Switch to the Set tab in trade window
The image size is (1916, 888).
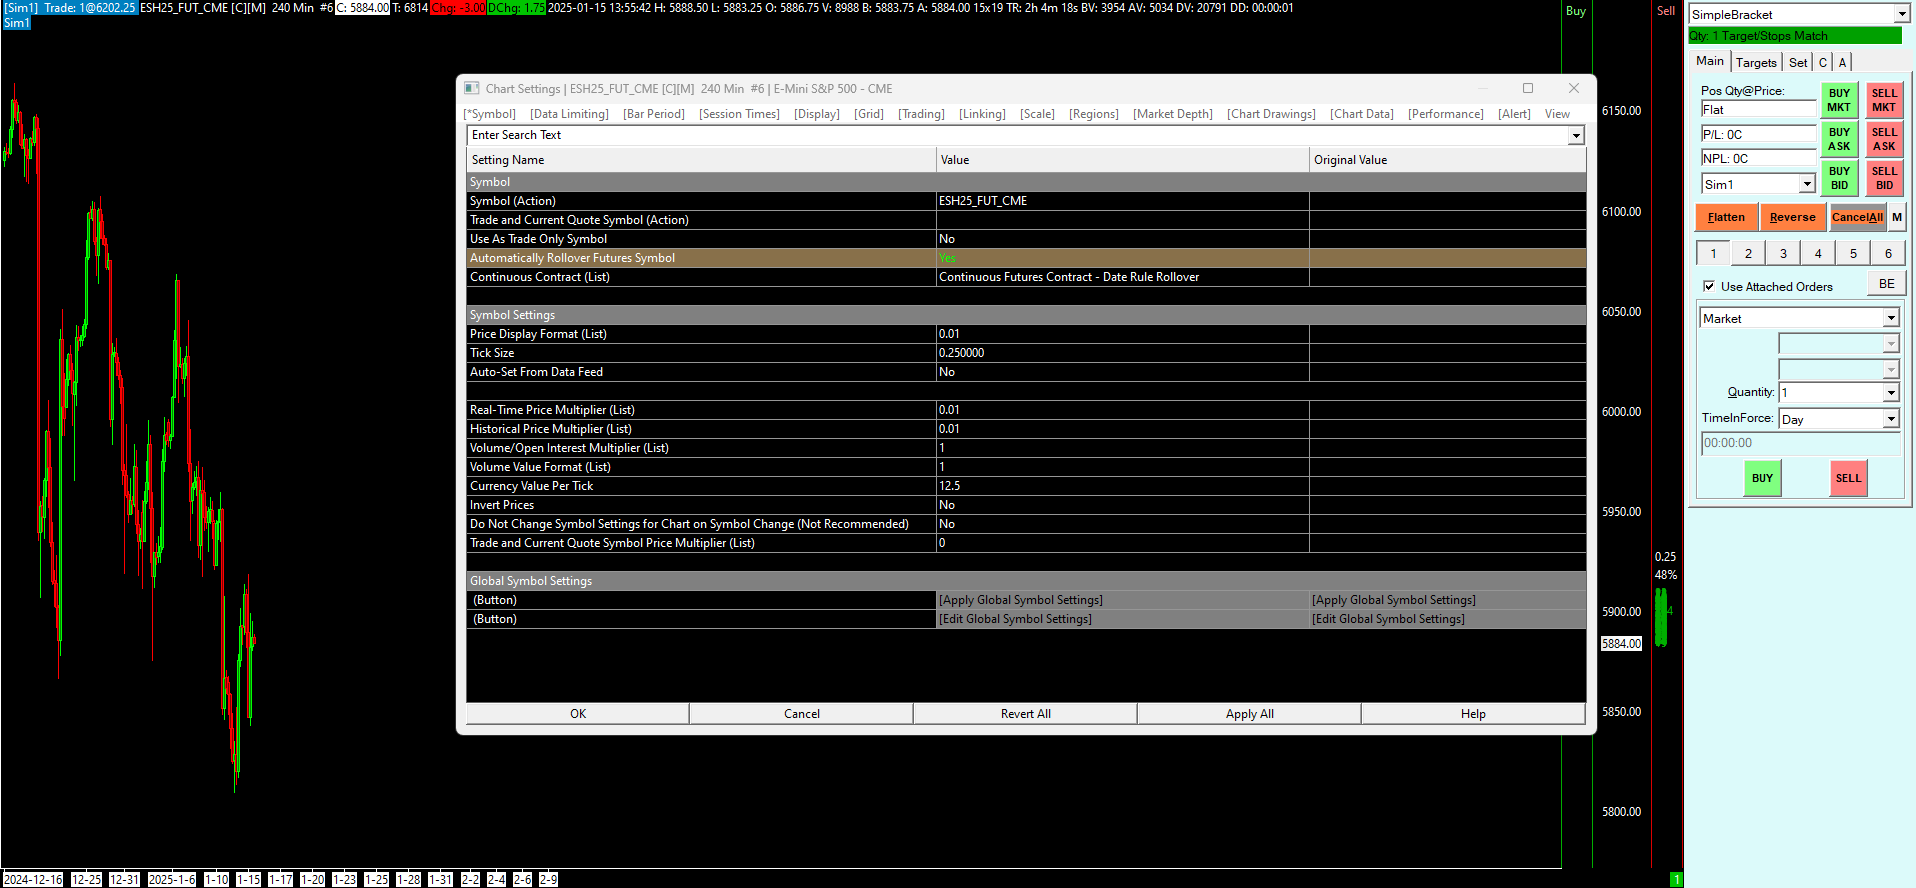click(1798, 62)
